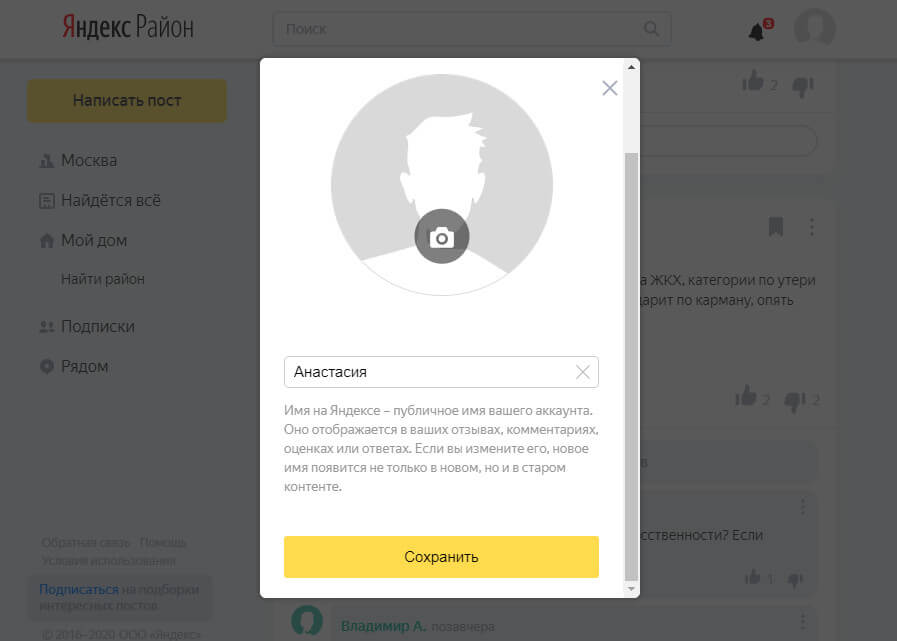Click the Написать пост button

127,101
